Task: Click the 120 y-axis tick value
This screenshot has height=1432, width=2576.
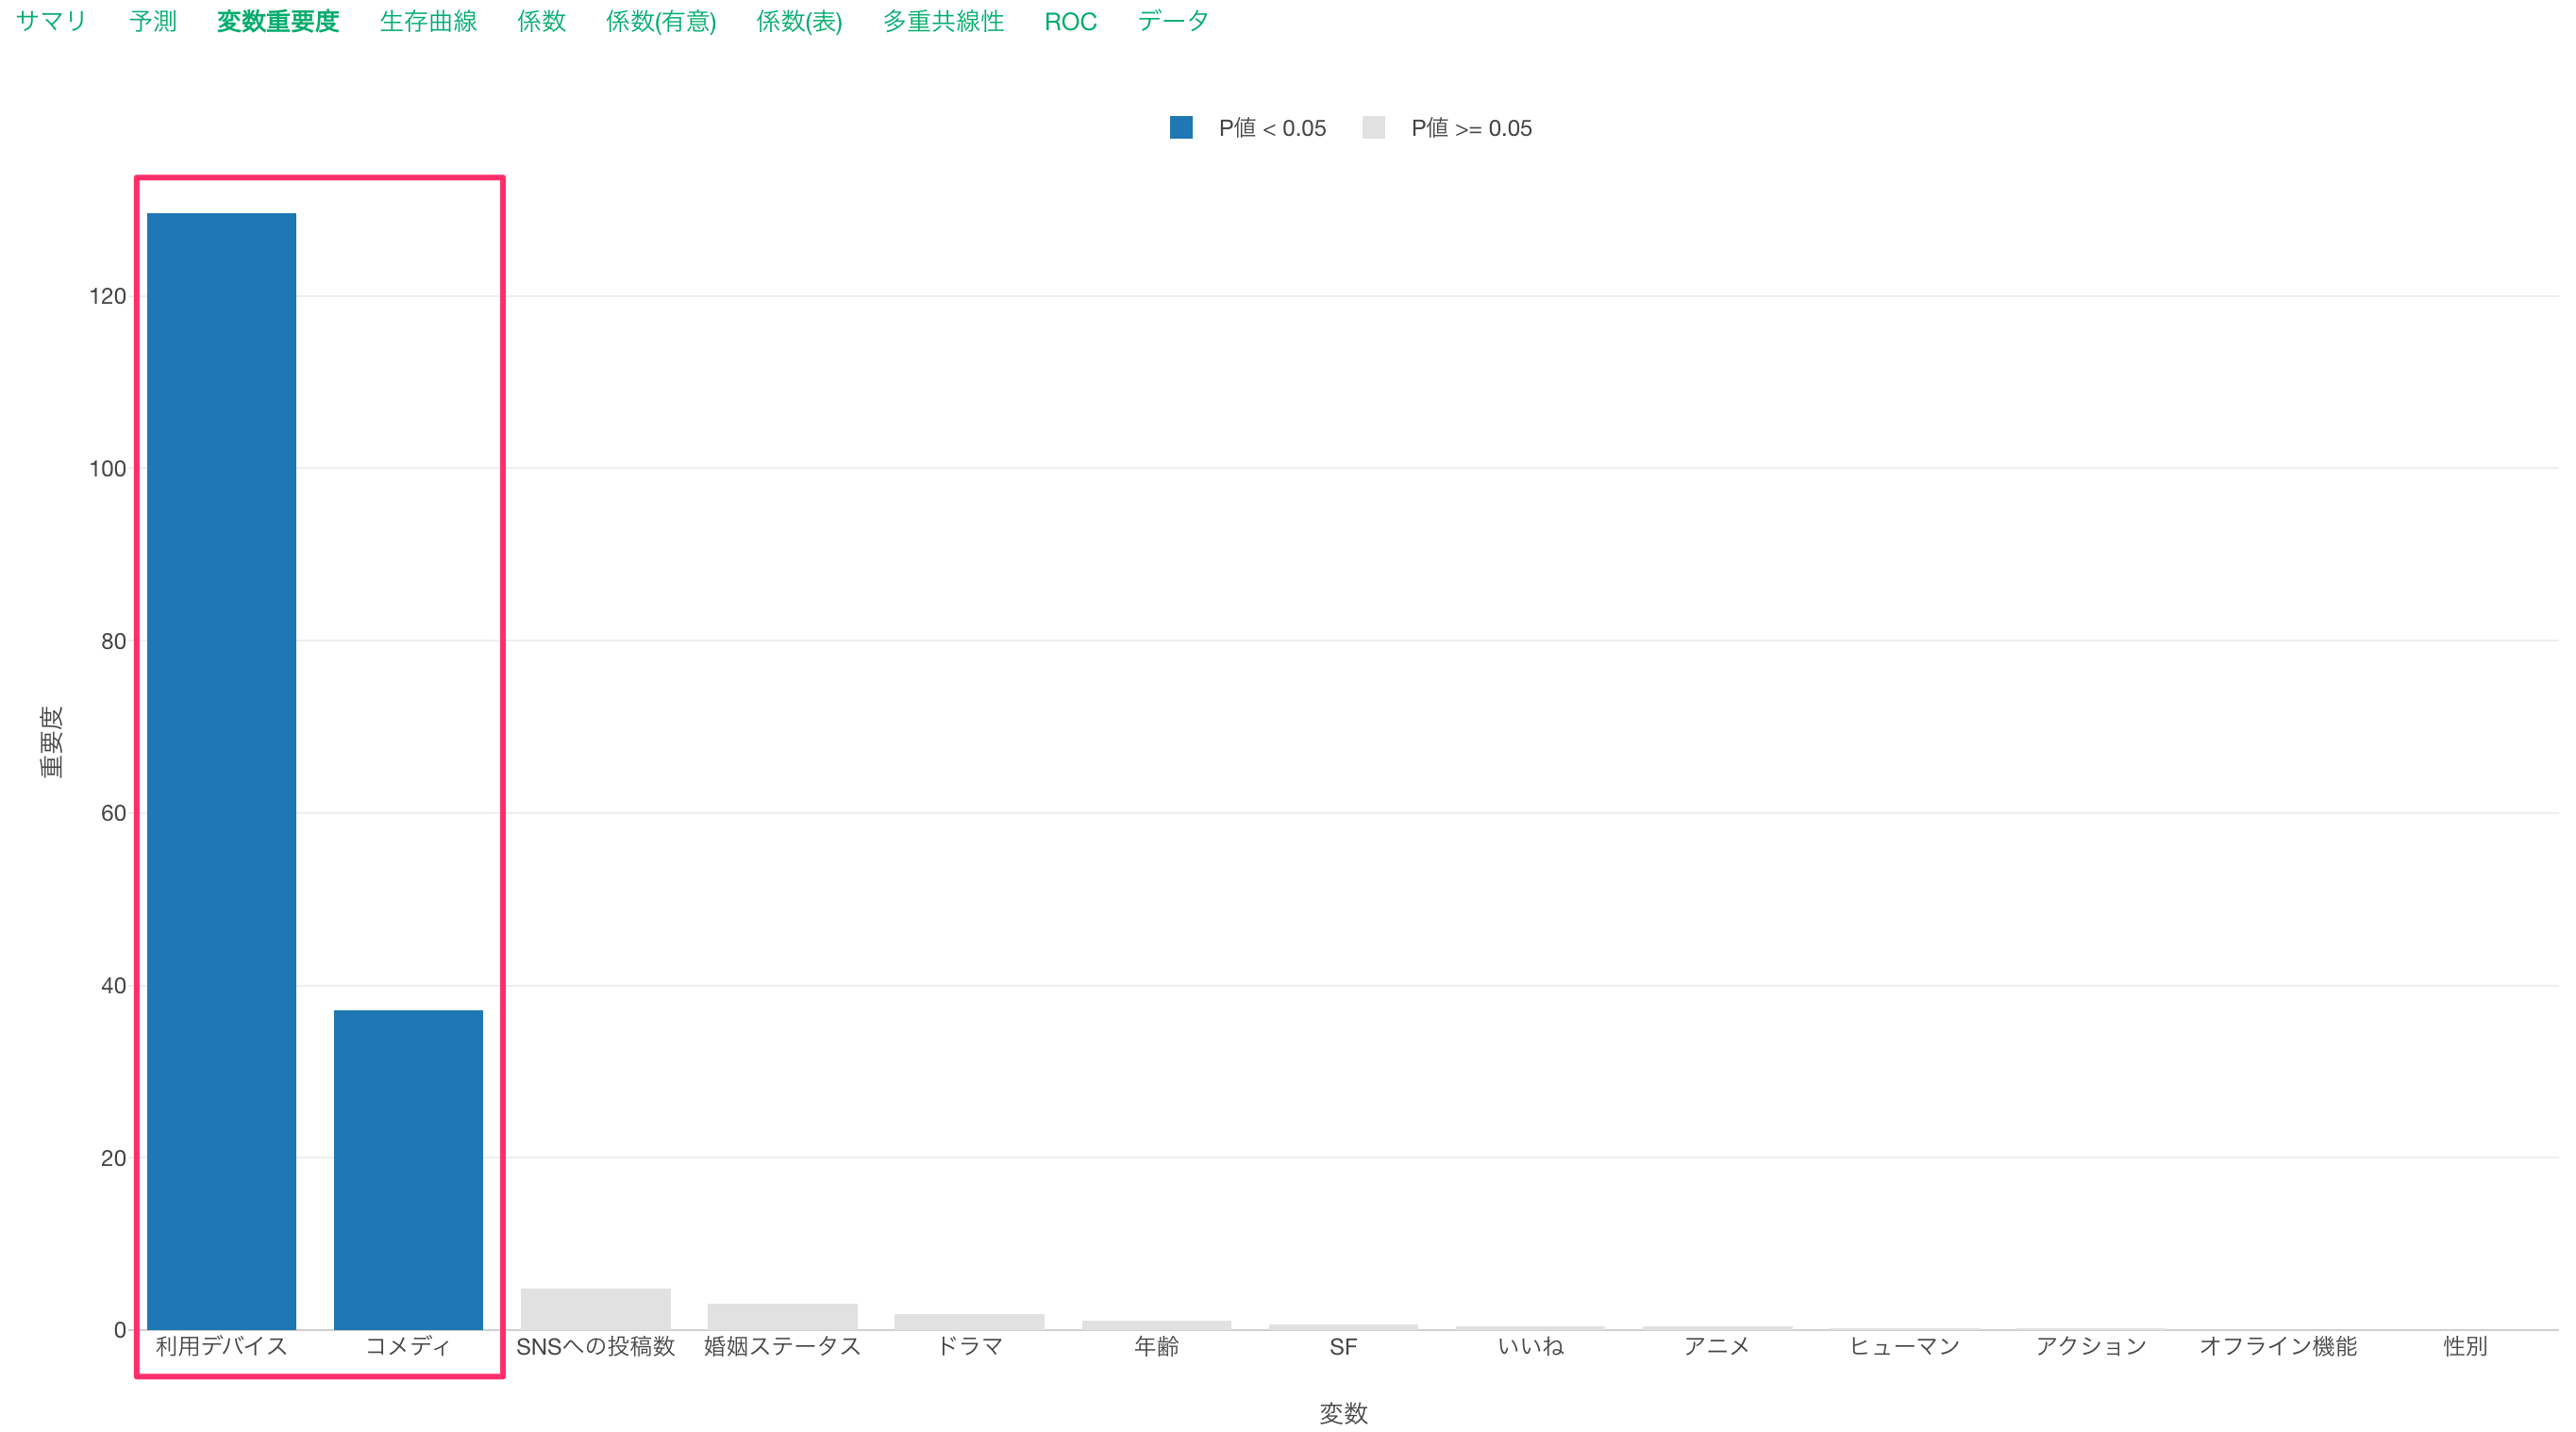Action: click(x=108, y=296)
